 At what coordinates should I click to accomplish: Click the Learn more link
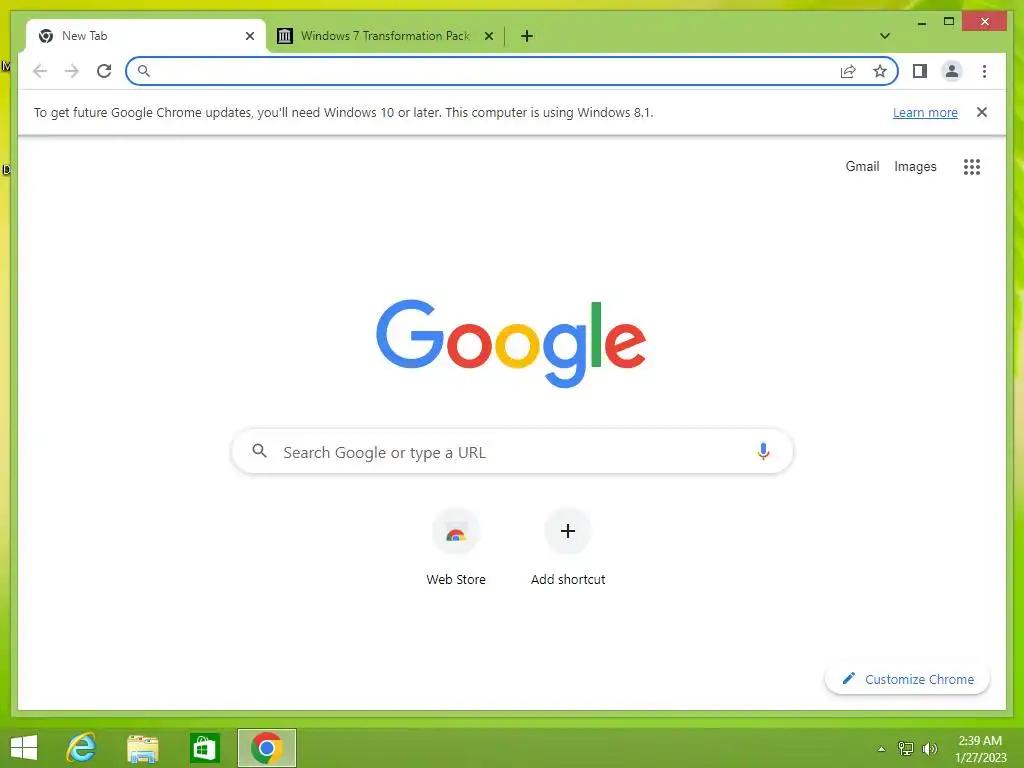pyautogui.click(x=925, y=112)
